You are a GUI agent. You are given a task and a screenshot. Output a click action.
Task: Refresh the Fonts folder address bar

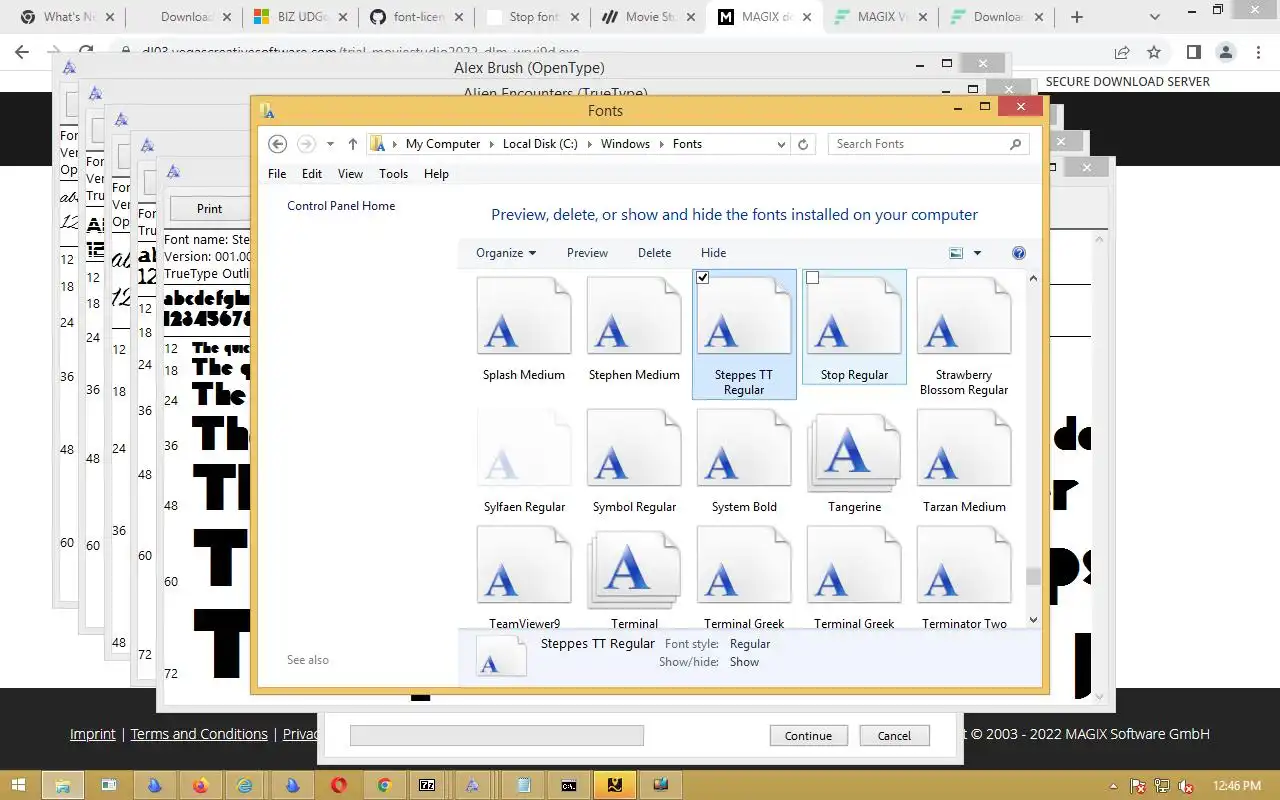coord(803,144)
